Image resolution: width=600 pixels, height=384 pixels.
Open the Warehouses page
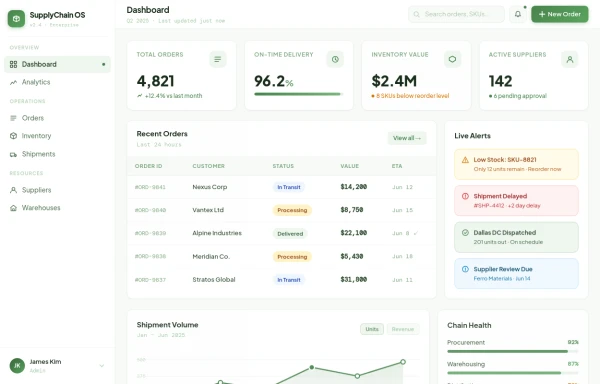click(57, 208)
